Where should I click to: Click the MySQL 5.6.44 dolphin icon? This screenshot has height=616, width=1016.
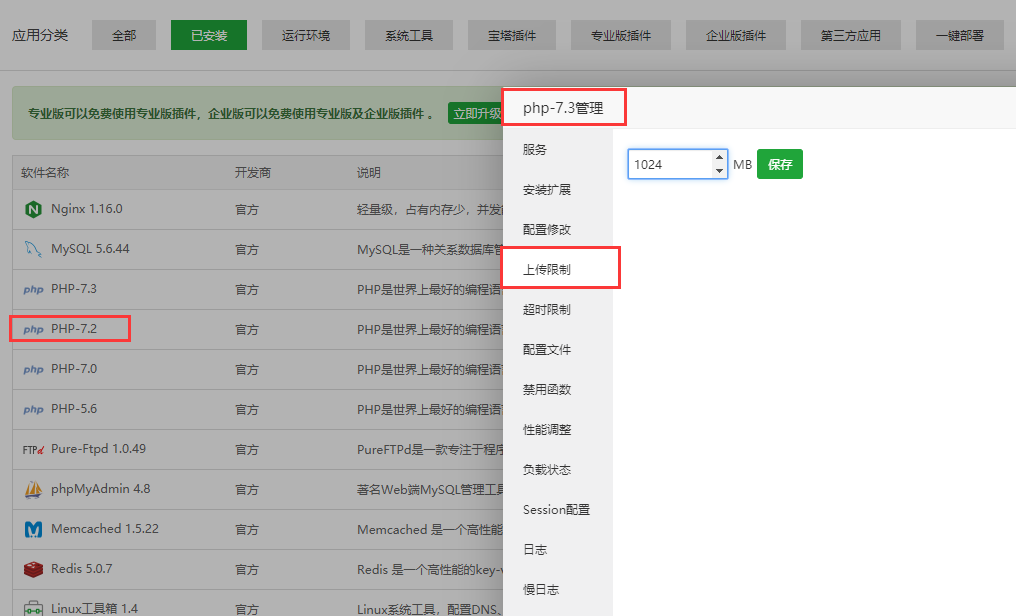pos(33,249)
